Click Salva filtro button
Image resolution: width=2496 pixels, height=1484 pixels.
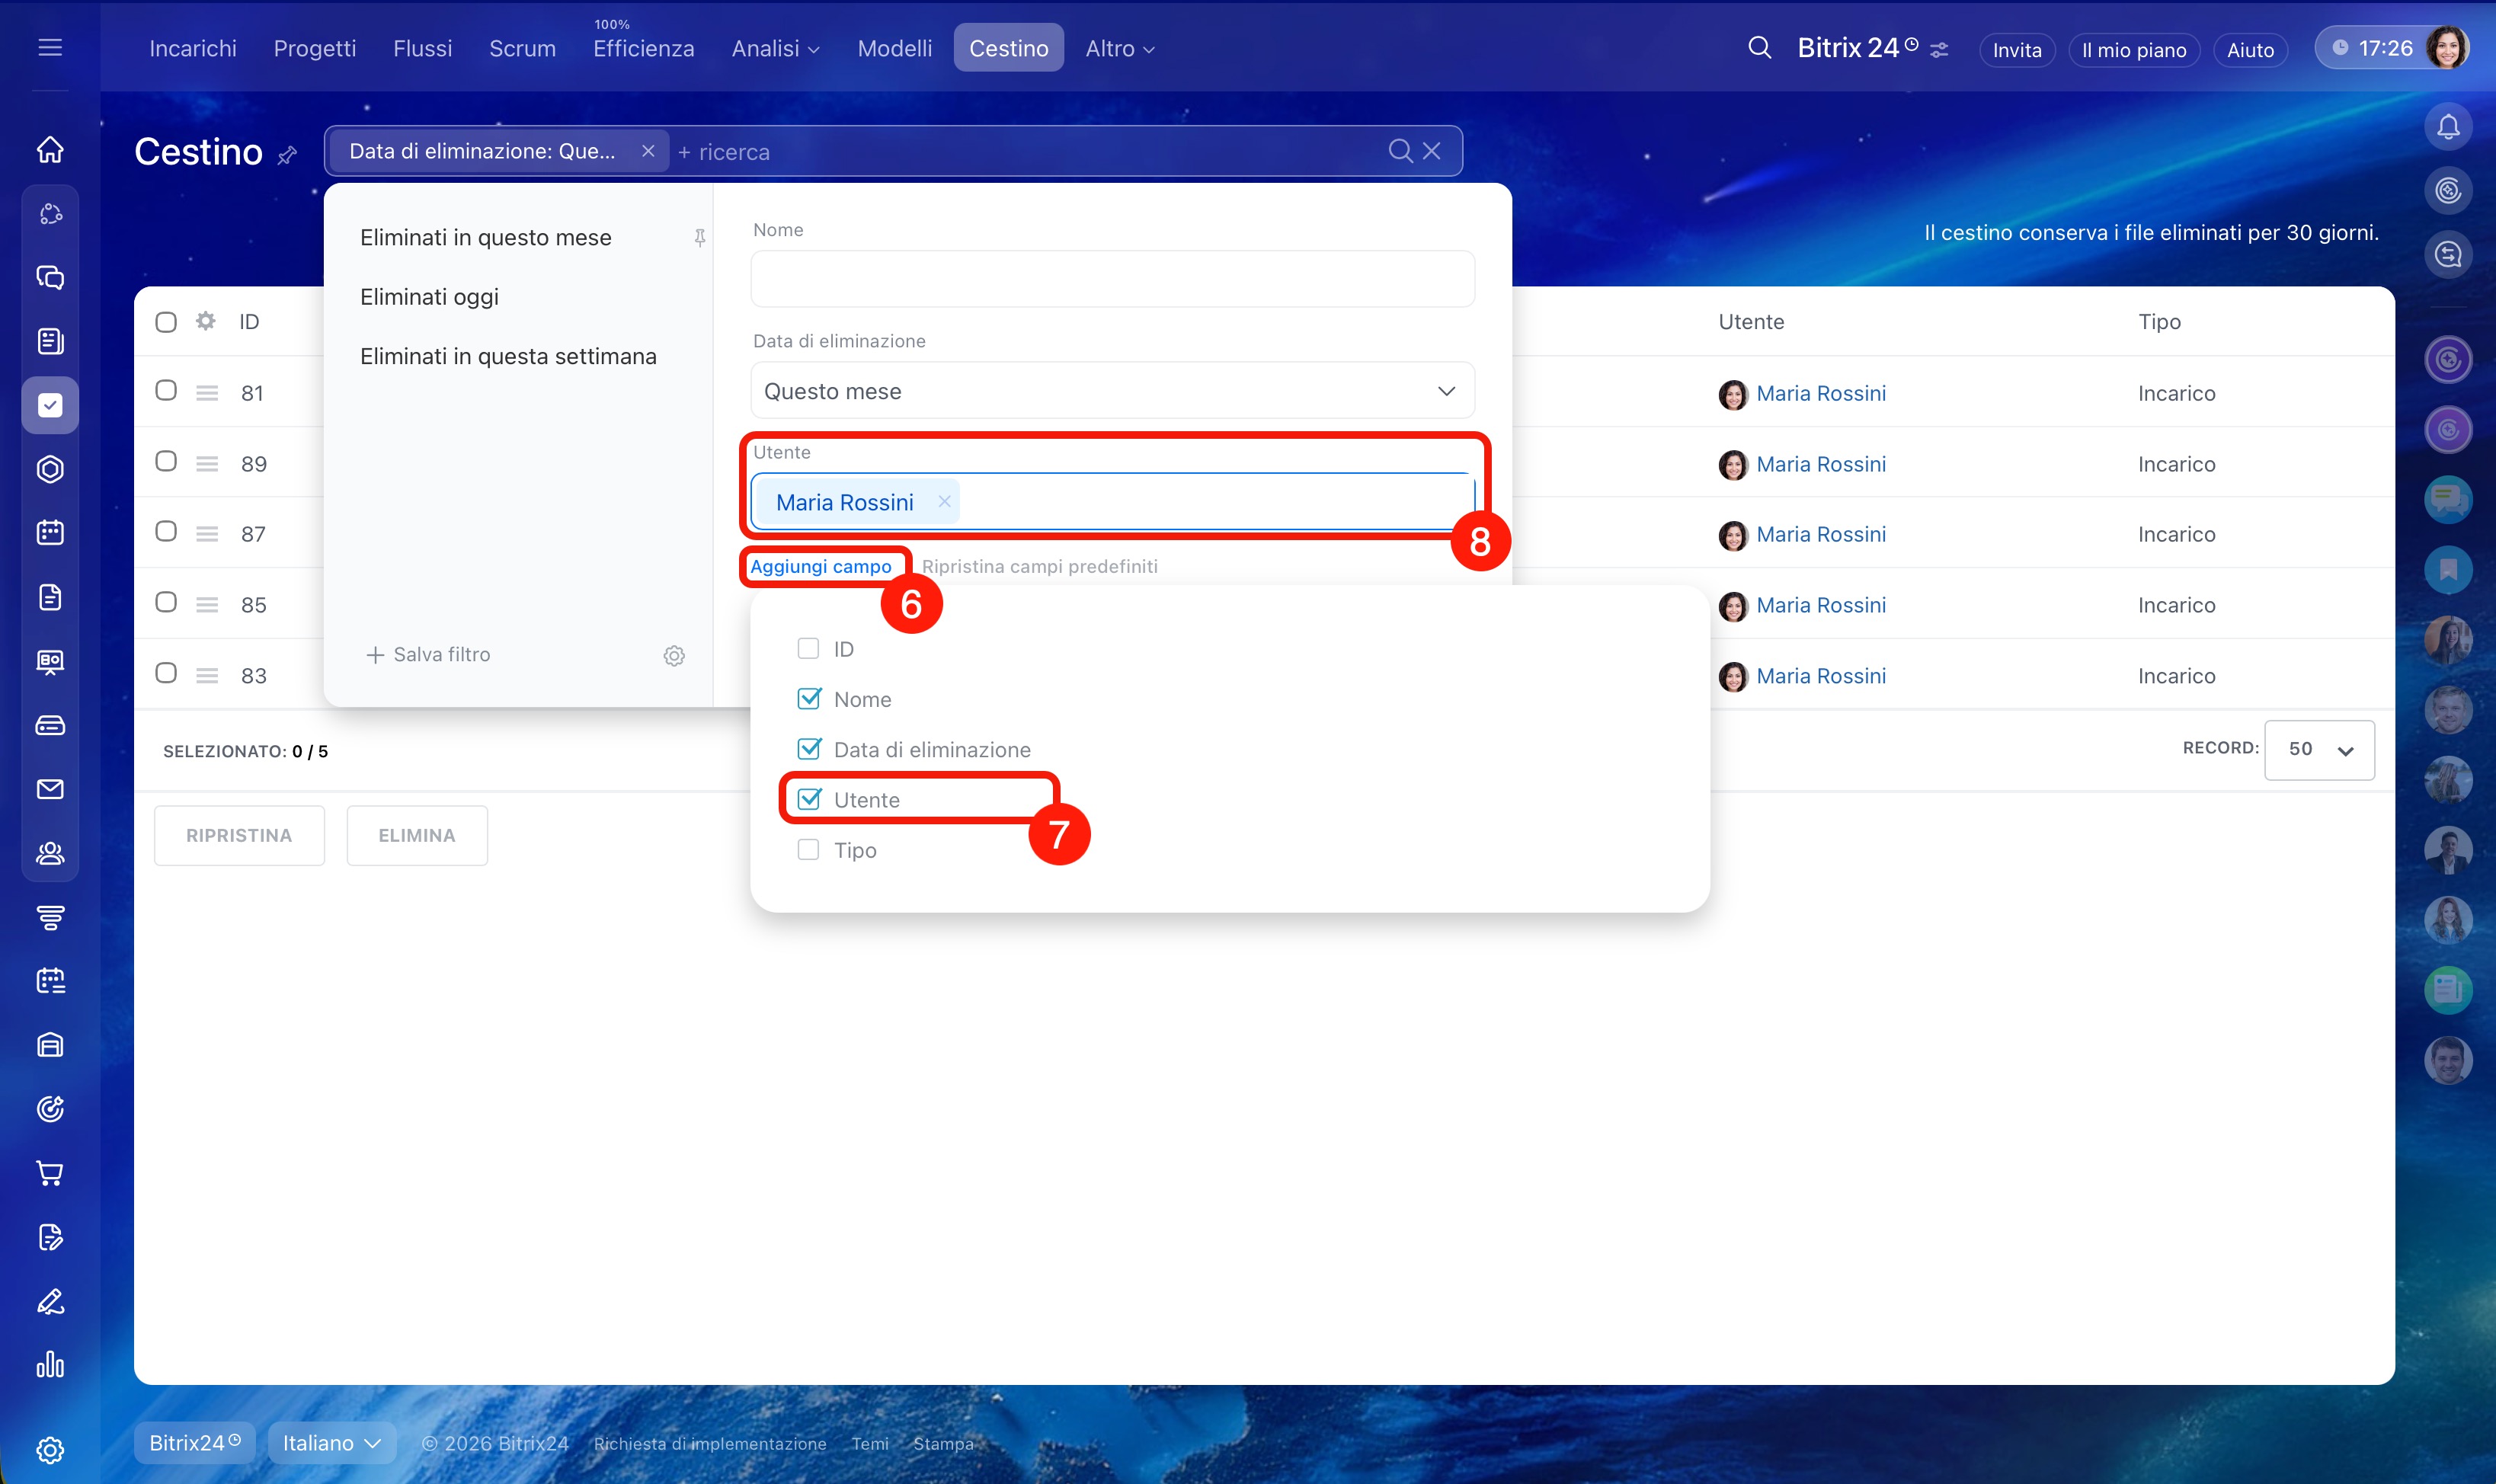pyautogui.click(x=428, y=654)
